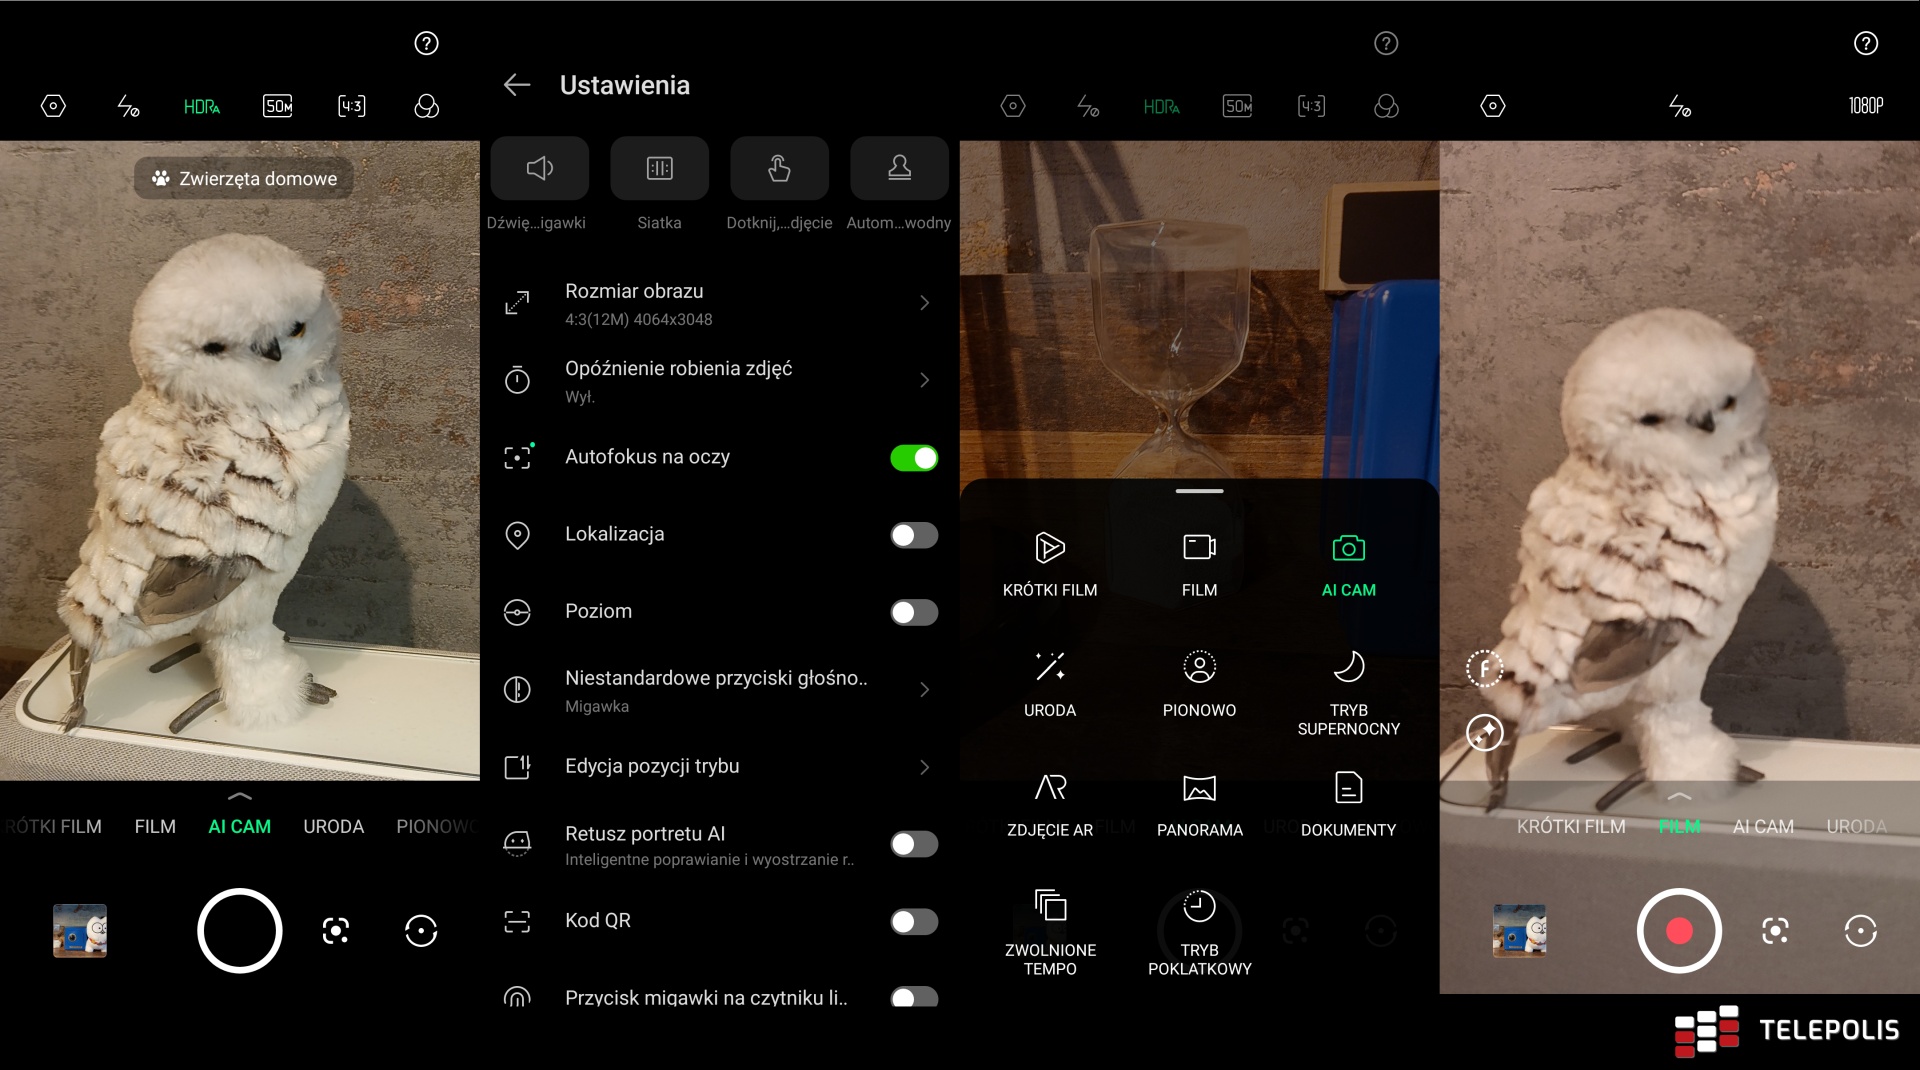Expand Opóźnienie robienia zdjęć setting
Image resolution: width=1920 pixels, height=1070 pixels.
point(924,380)
